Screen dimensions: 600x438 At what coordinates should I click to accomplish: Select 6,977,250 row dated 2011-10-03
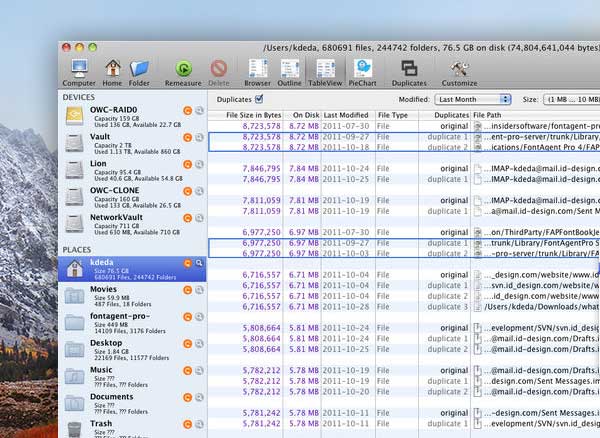coord(404,253)
